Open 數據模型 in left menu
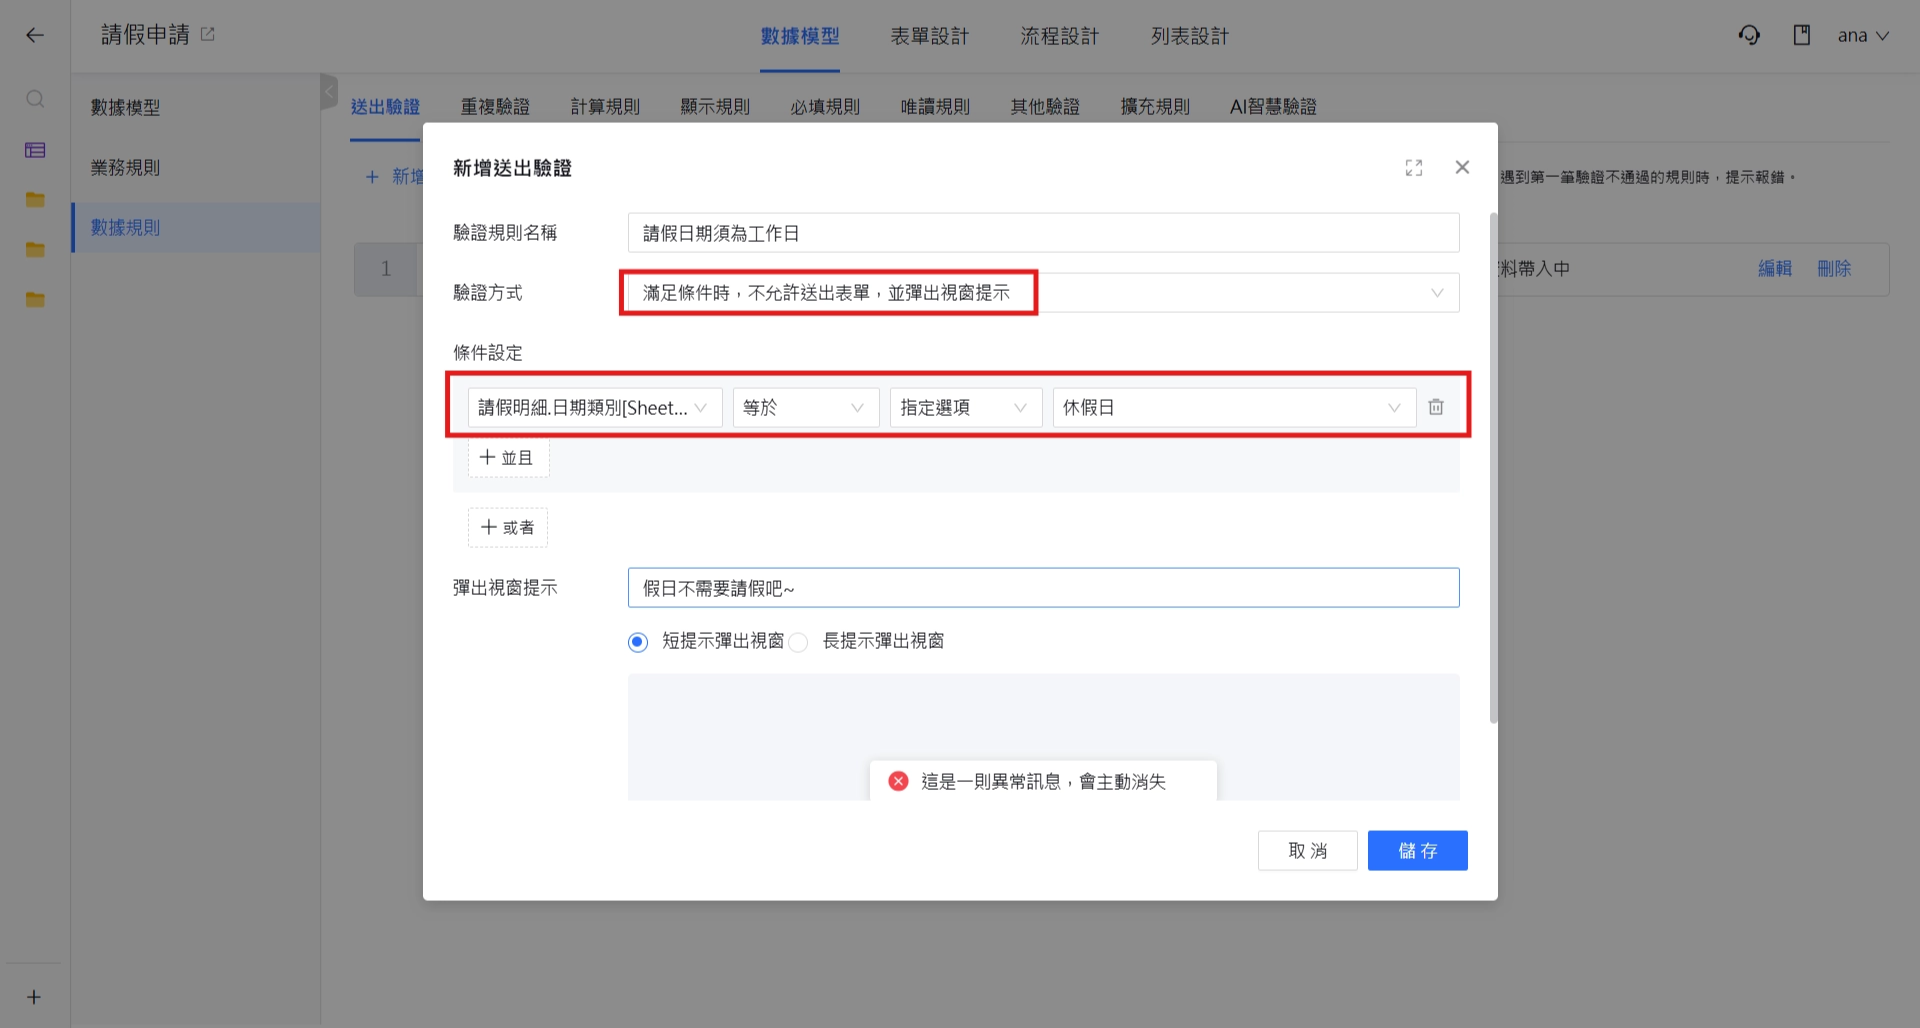 196,107
